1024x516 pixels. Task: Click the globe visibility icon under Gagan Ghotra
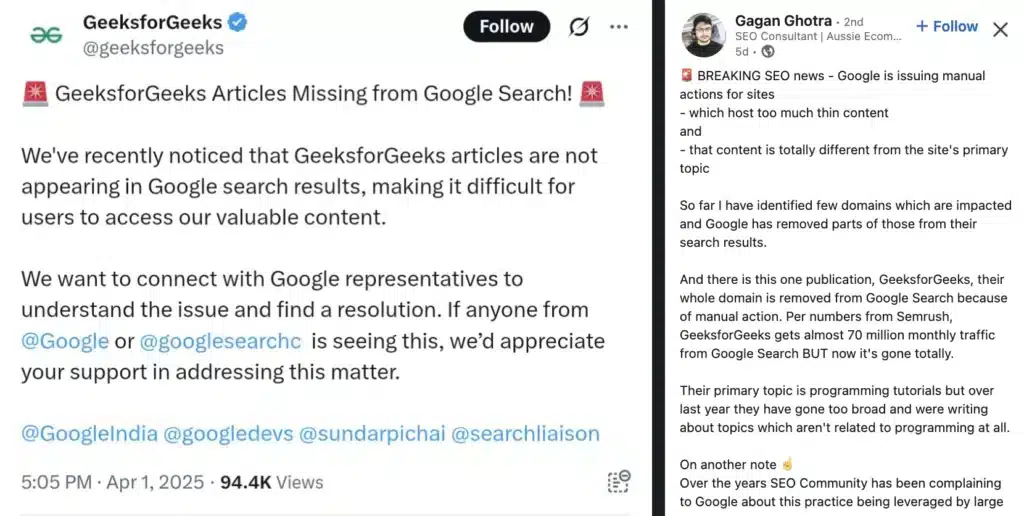click(768, 51)
